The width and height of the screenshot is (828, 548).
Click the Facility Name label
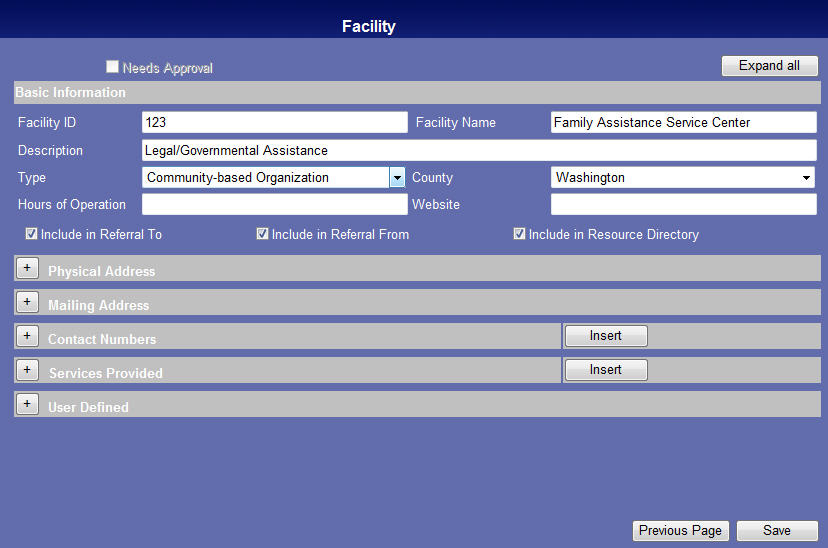[x=456, y=122]
